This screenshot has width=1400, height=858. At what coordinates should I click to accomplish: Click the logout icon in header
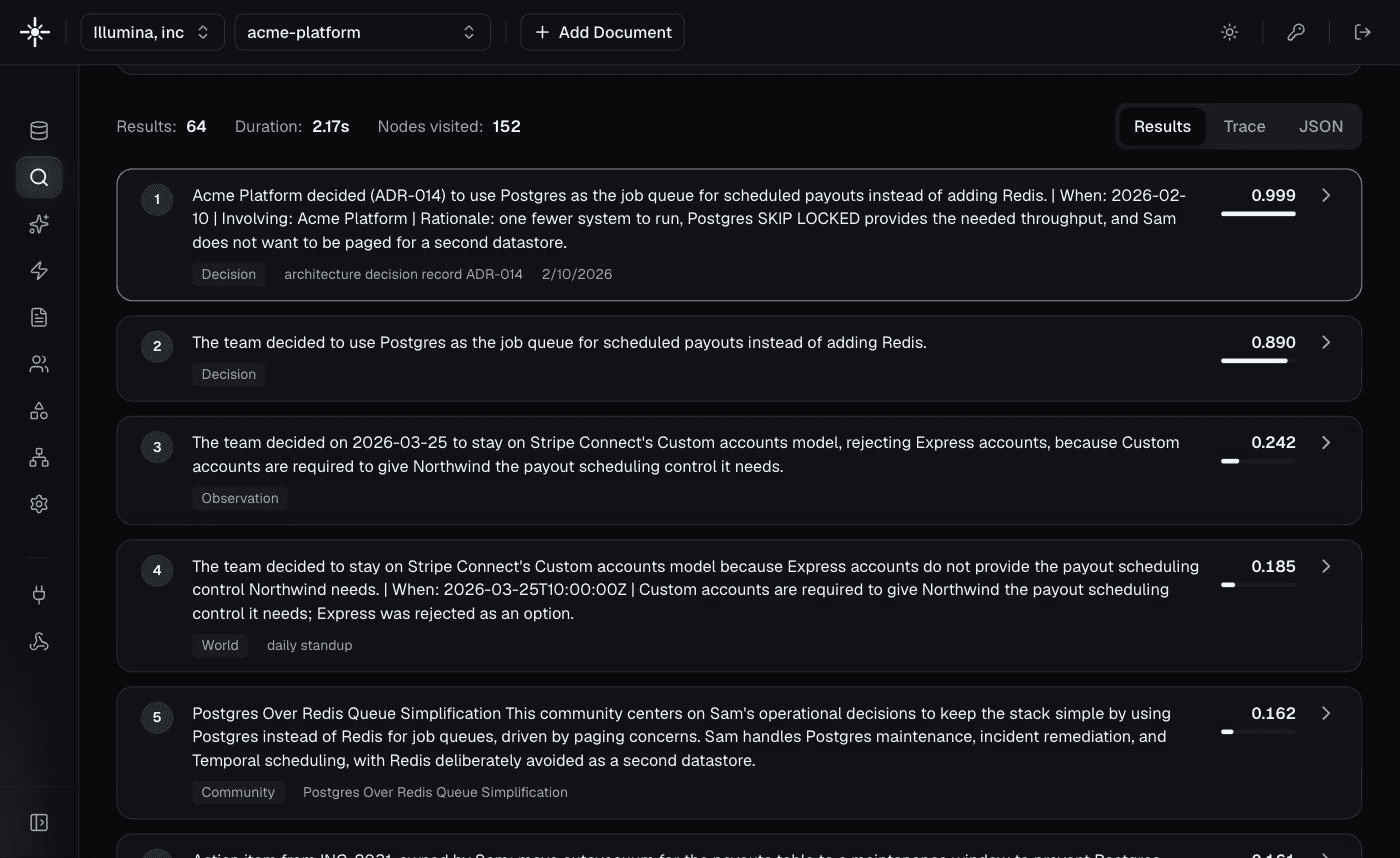[x=1362, y=32]
